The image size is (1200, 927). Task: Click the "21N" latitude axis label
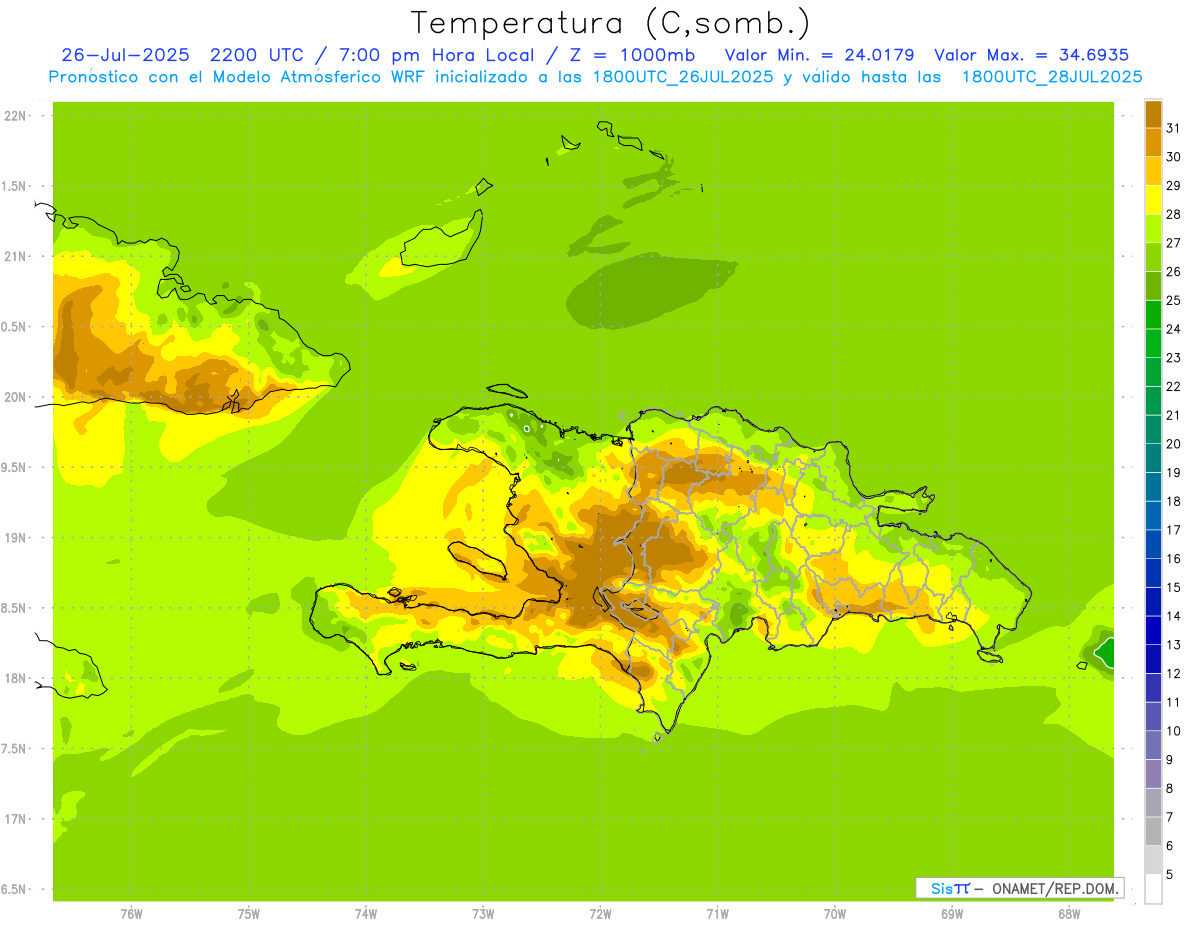click(15, 257)
